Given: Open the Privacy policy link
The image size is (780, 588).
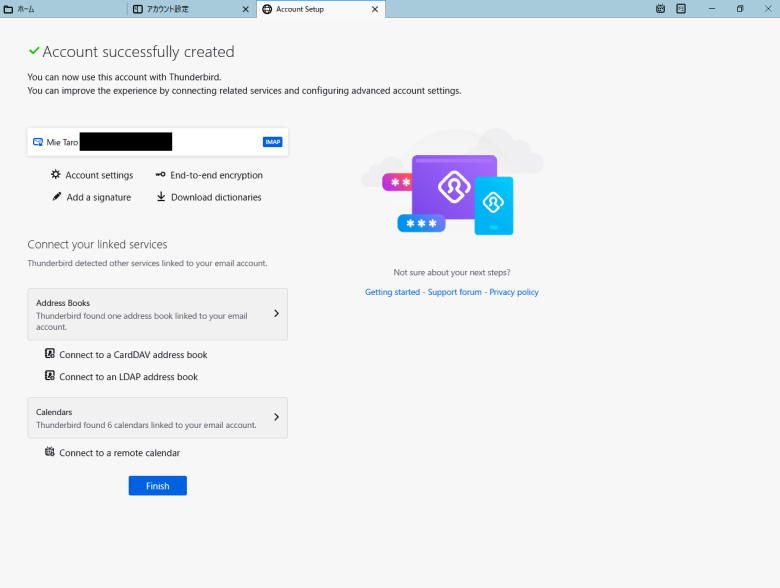Looking at the screenshot, I should (514, 292).
